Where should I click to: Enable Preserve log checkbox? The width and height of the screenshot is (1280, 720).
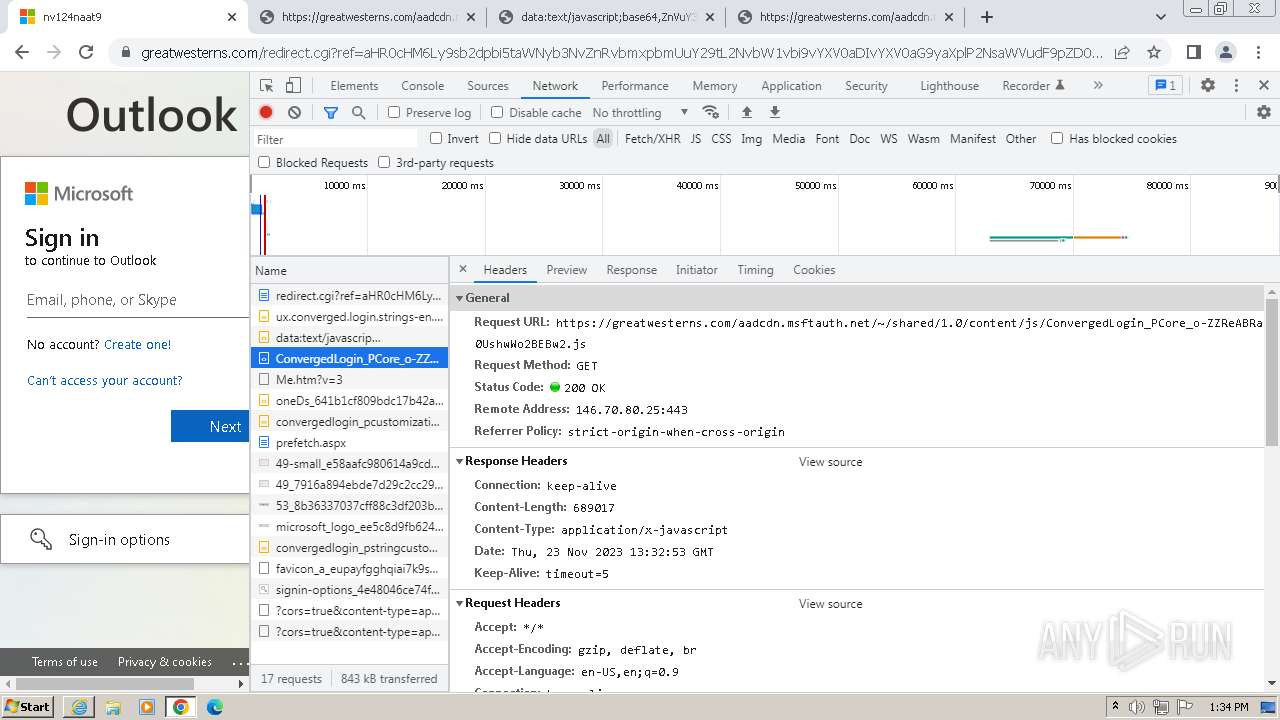pos(394,112)
